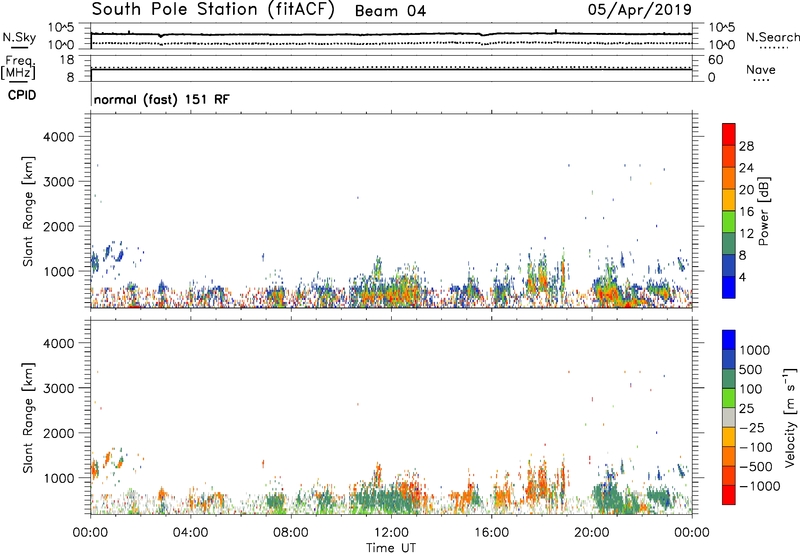The image size is (800, 554).
Task: Click the 'normal (fast) 151 RF' text
Action: [162, 99]
